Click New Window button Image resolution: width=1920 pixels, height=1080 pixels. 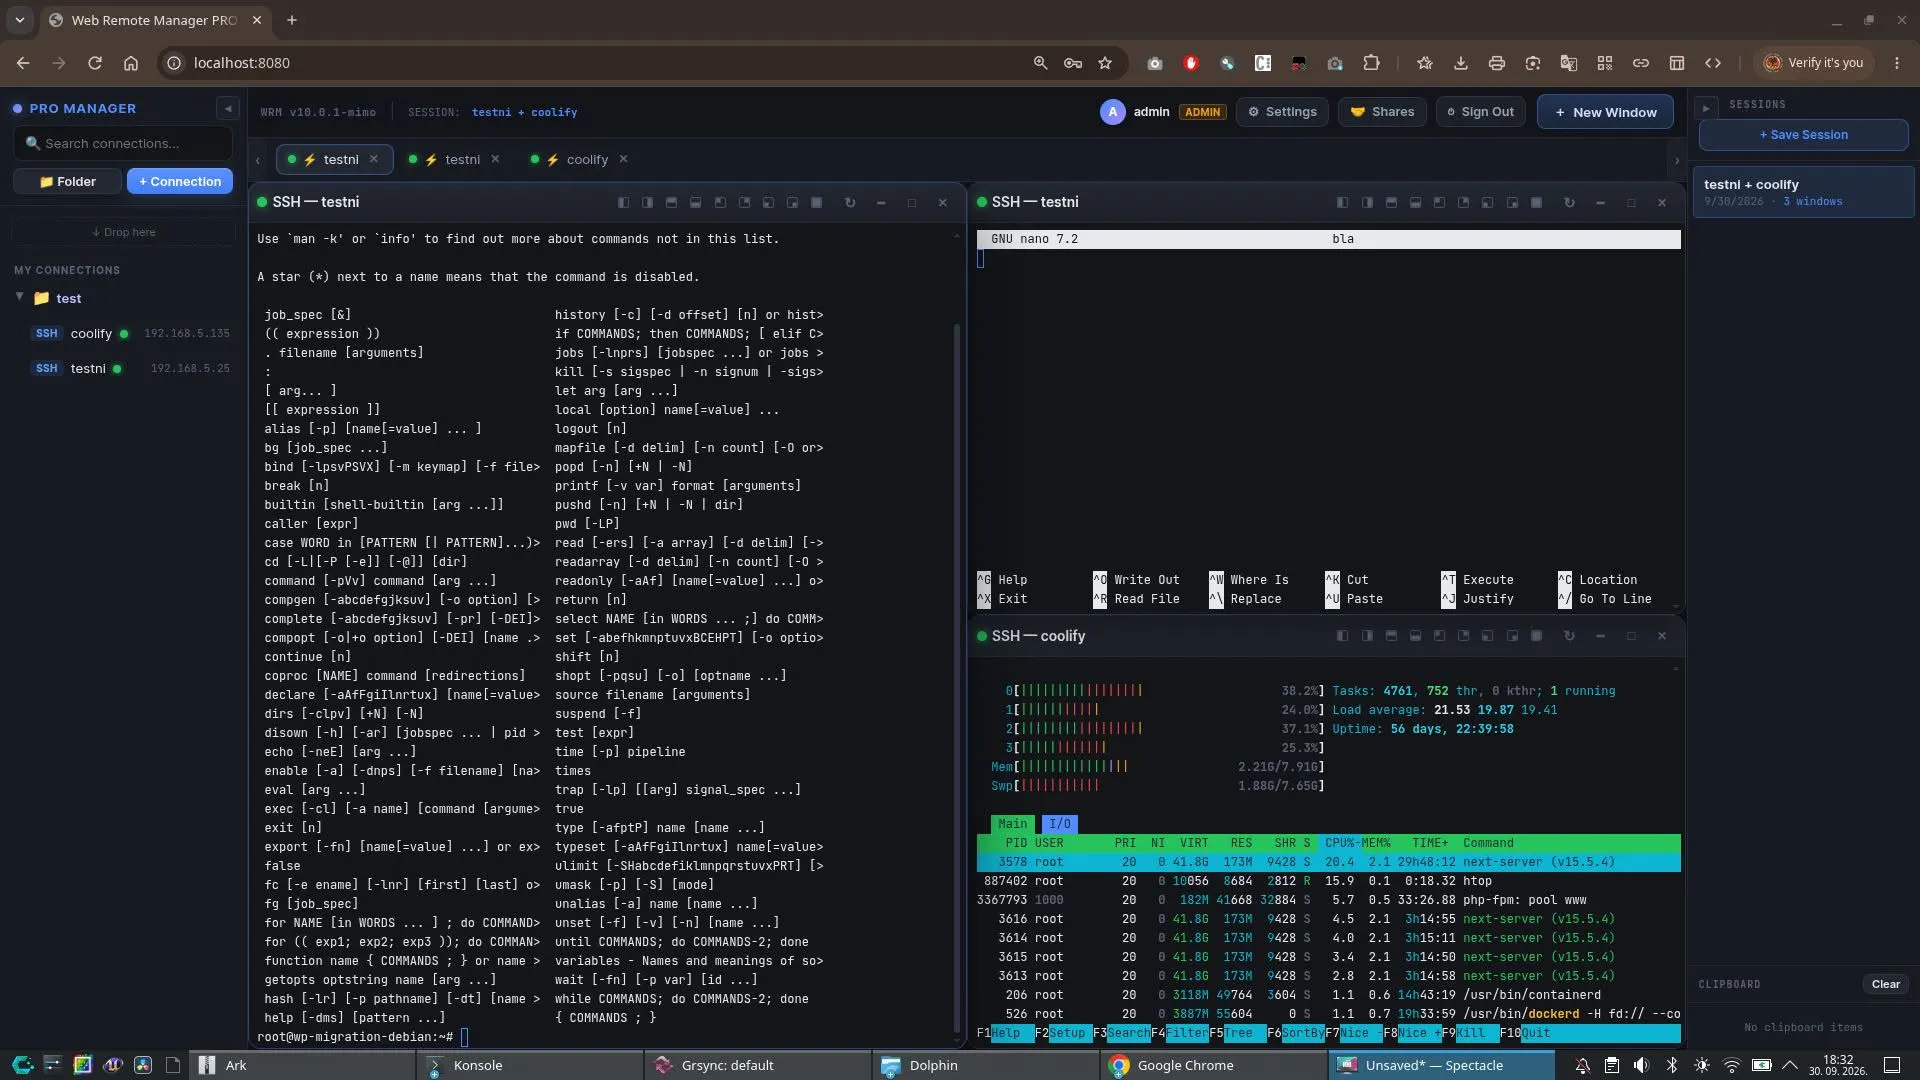click(x=1605, y=112)
